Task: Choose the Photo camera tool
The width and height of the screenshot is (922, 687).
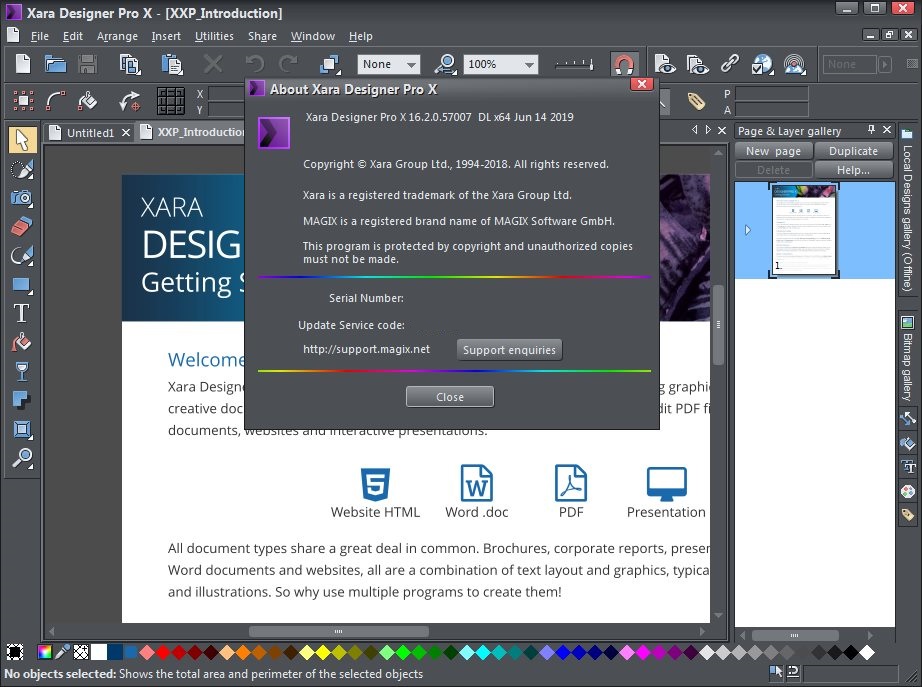Action: point(22,198)
